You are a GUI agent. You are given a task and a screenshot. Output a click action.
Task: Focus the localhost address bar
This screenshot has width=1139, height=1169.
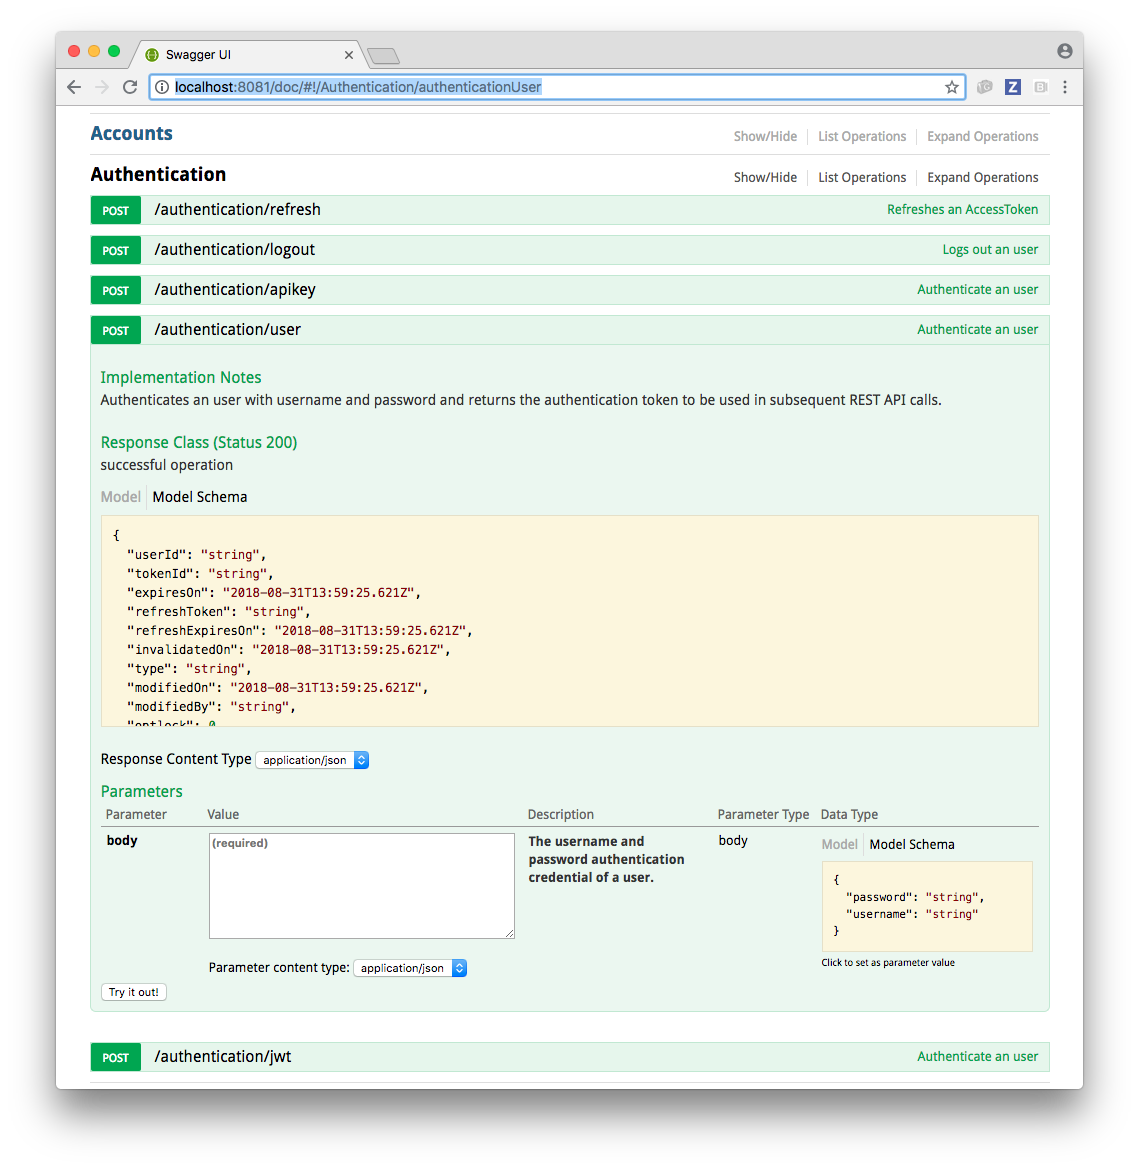point(557,87)
